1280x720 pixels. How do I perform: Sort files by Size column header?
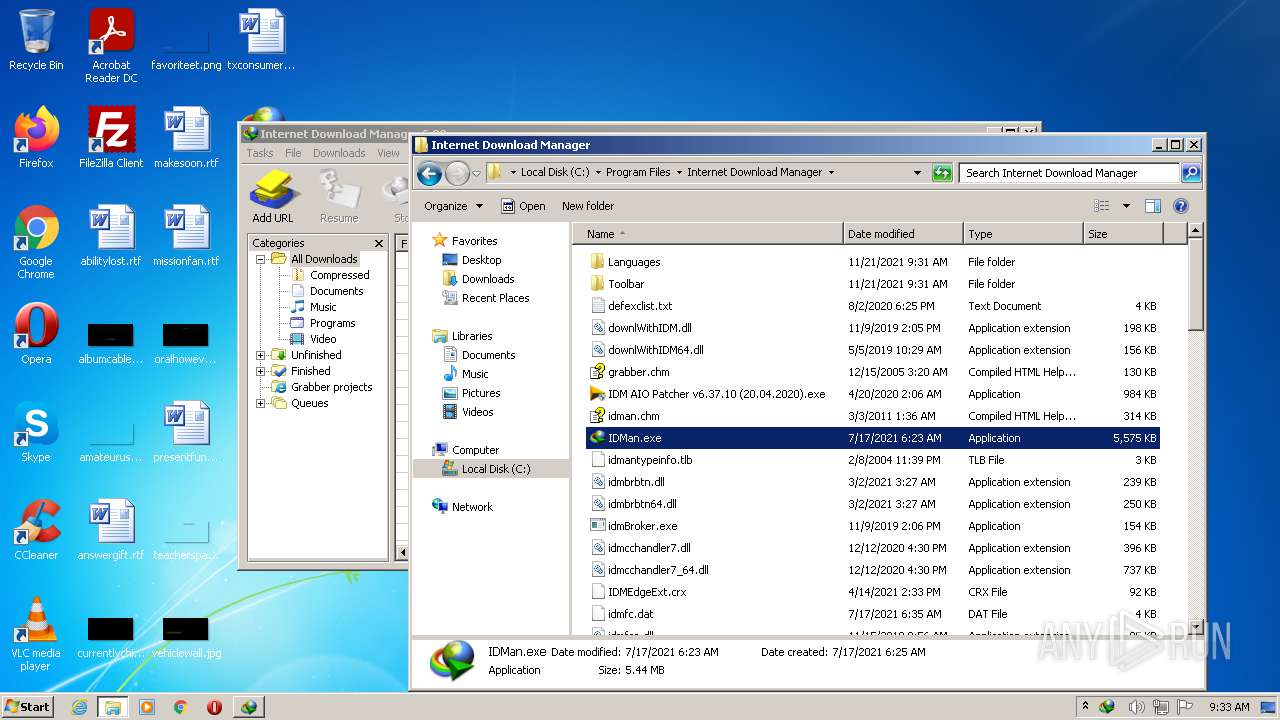point(1123,234)
